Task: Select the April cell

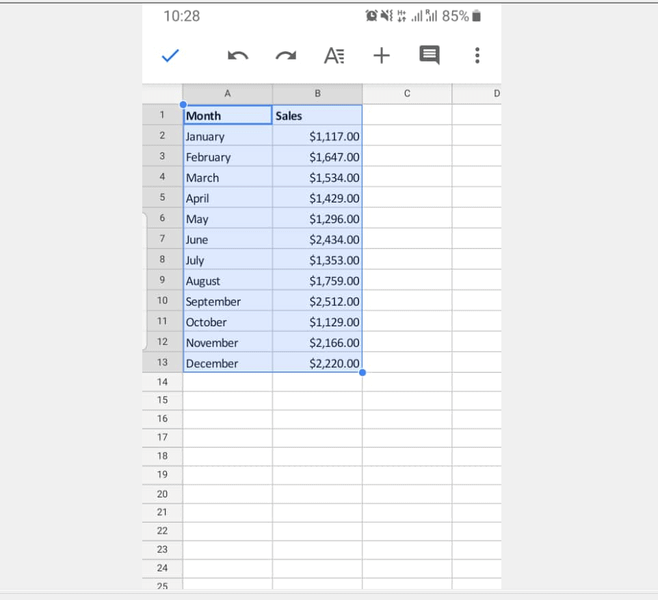Action: [x=227, y=197]
